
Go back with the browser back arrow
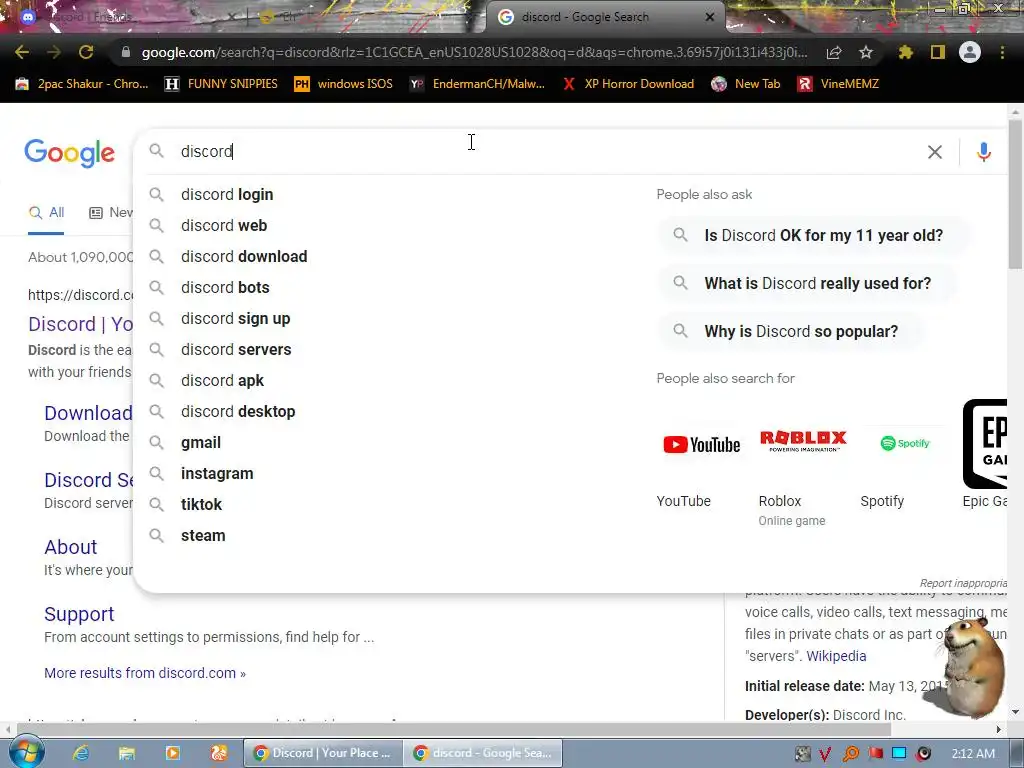22,52
